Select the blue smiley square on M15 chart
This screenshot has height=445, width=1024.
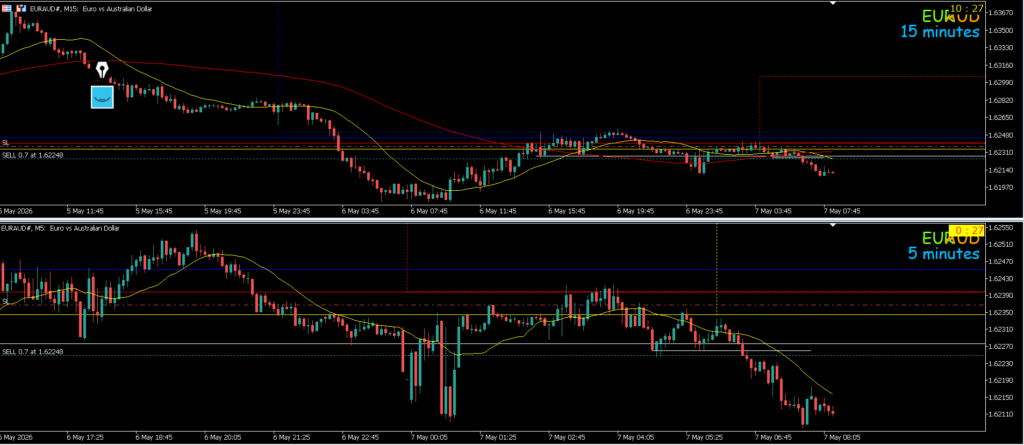(102, 97)
